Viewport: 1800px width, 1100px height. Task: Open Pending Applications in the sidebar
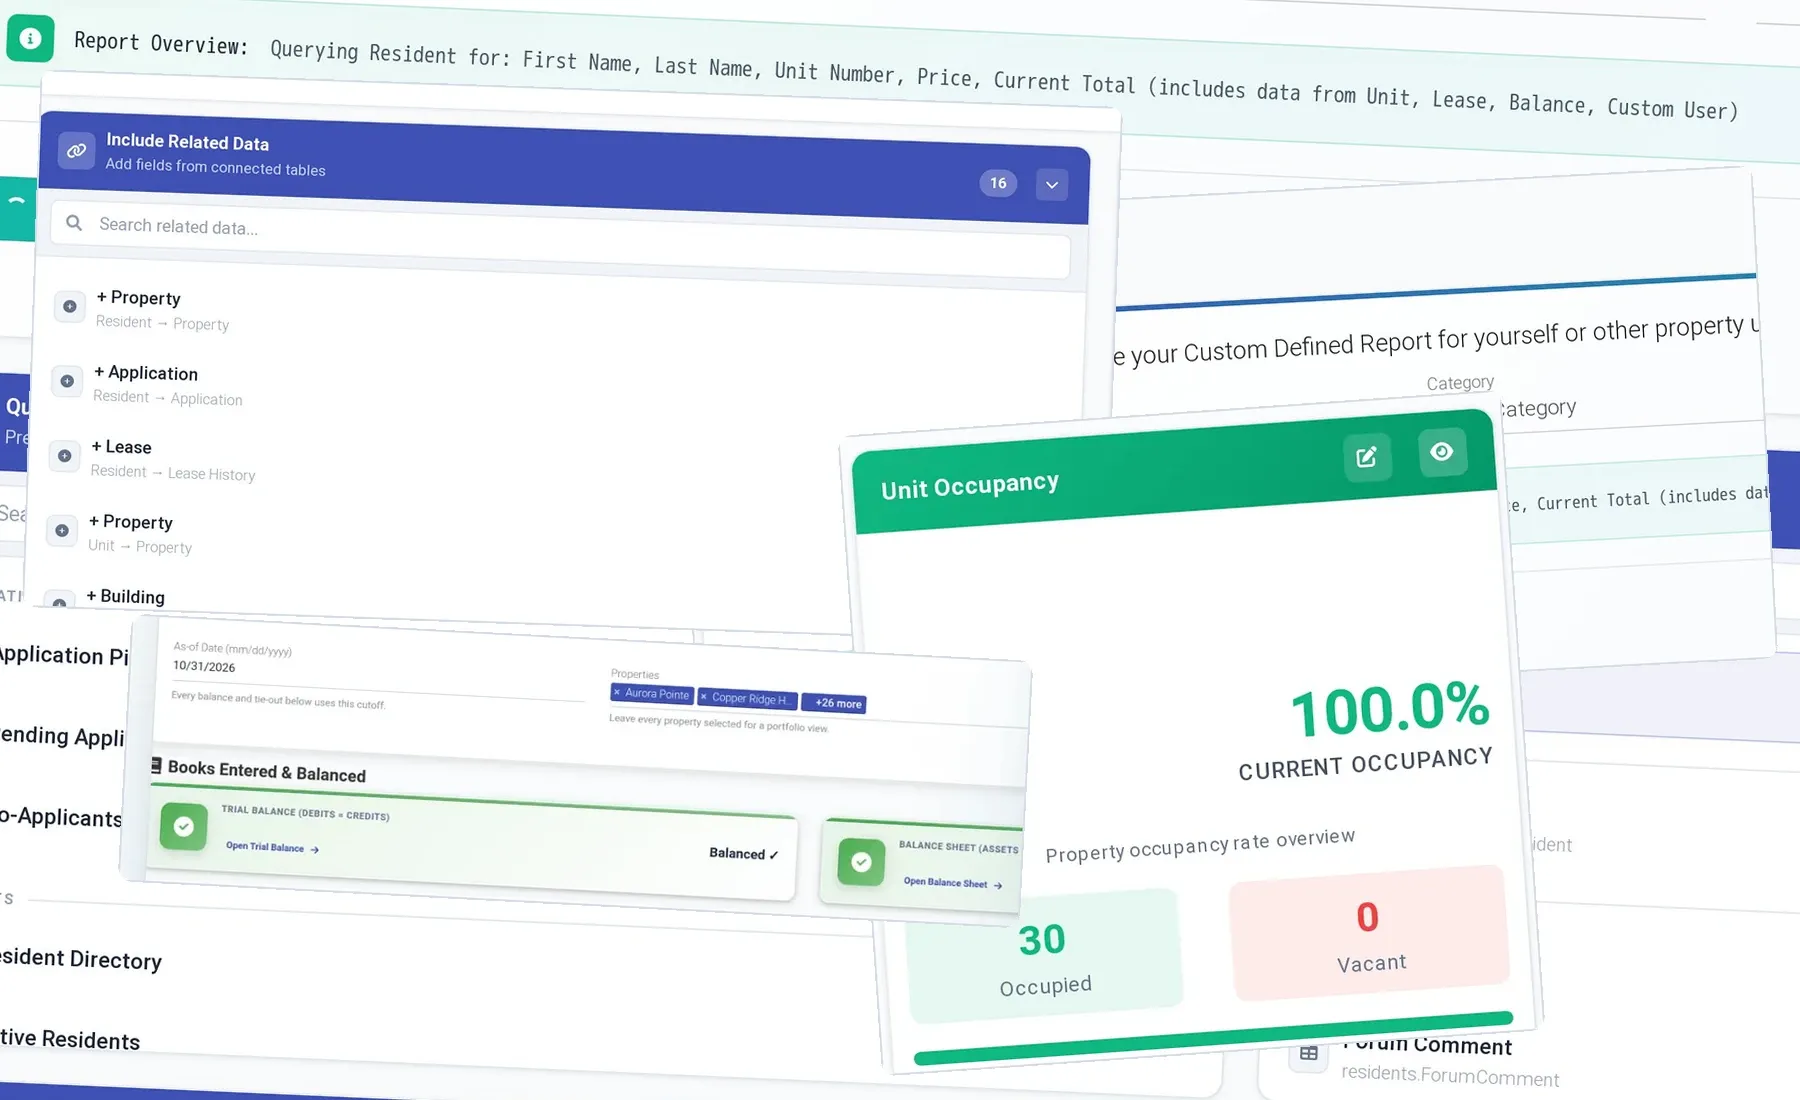click(x=62, y=736)
